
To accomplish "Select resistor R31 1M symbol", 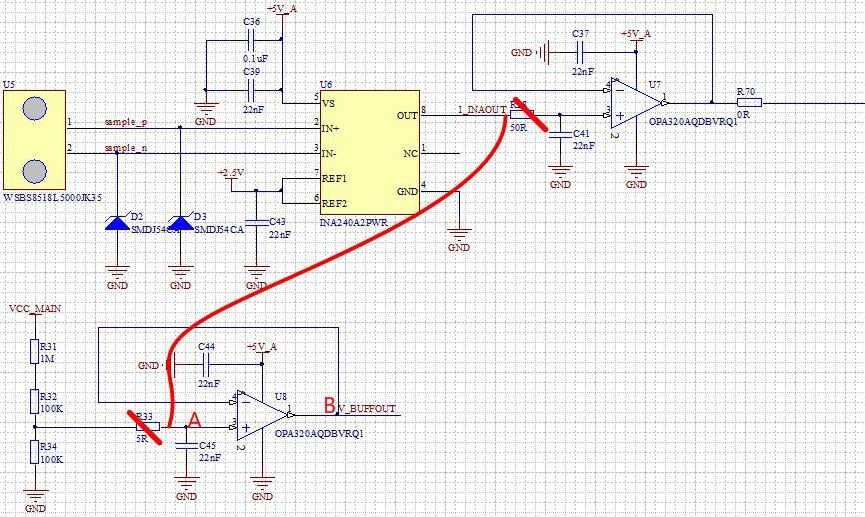I will [35, 352].
